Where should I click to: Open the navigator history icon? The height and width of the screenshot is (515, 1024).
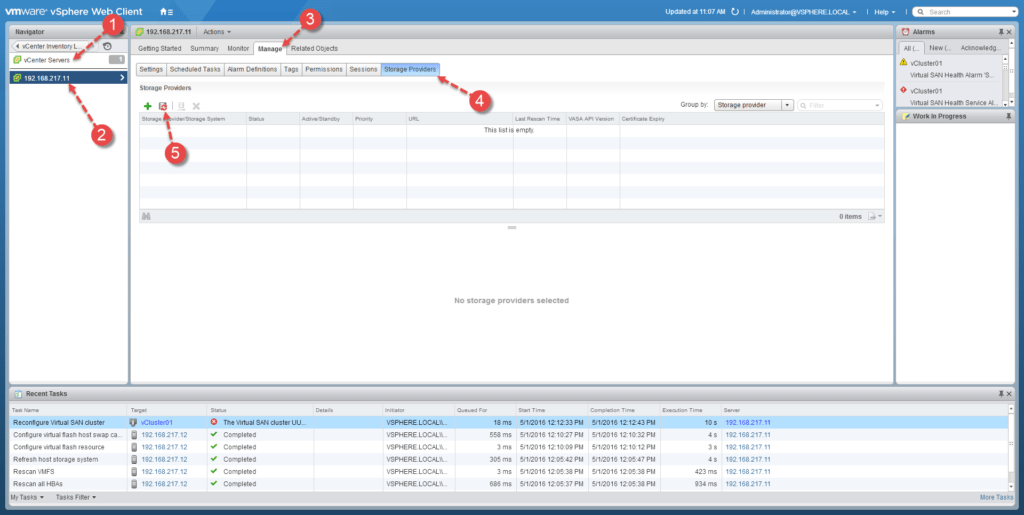tap(107, 46)
